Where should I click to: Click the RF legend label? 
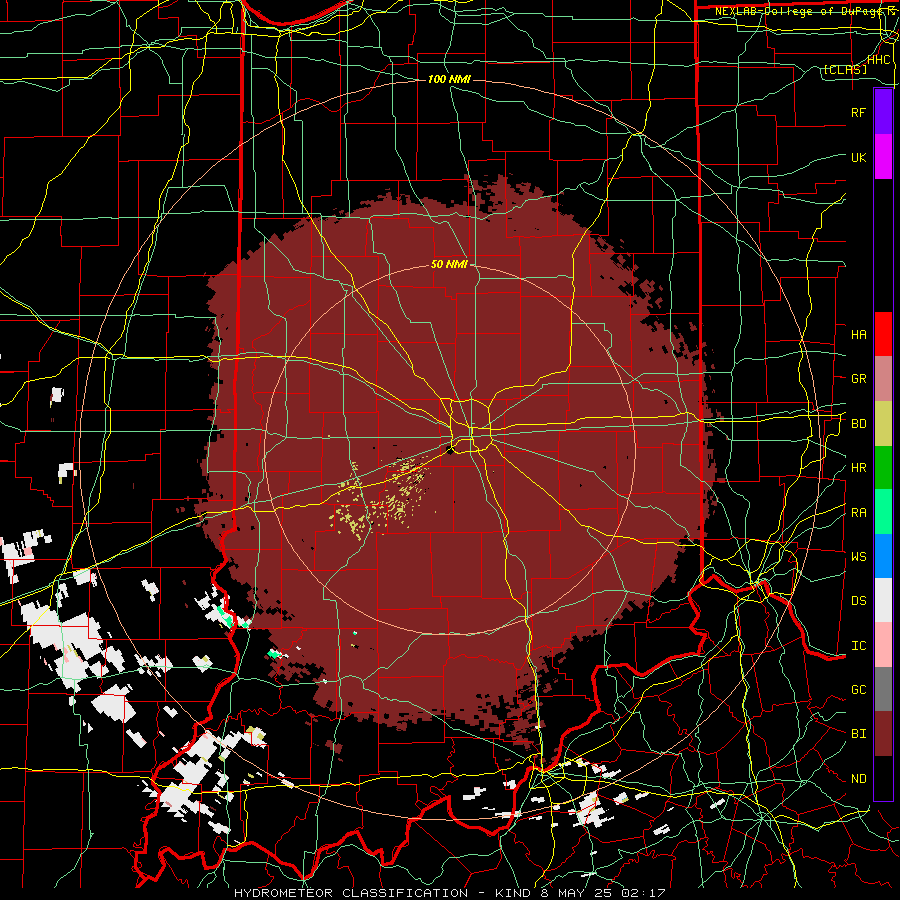[x=858, y=112]
